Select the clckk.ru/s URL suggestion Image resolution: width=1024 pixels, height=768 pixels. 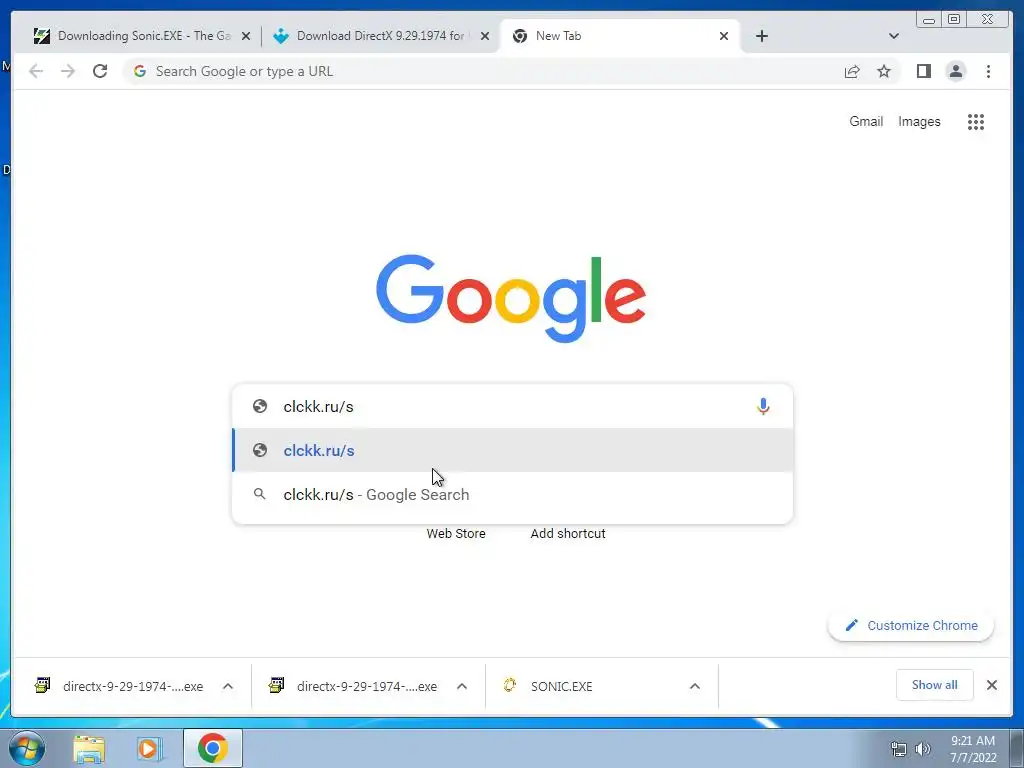(x=513, y=450)
